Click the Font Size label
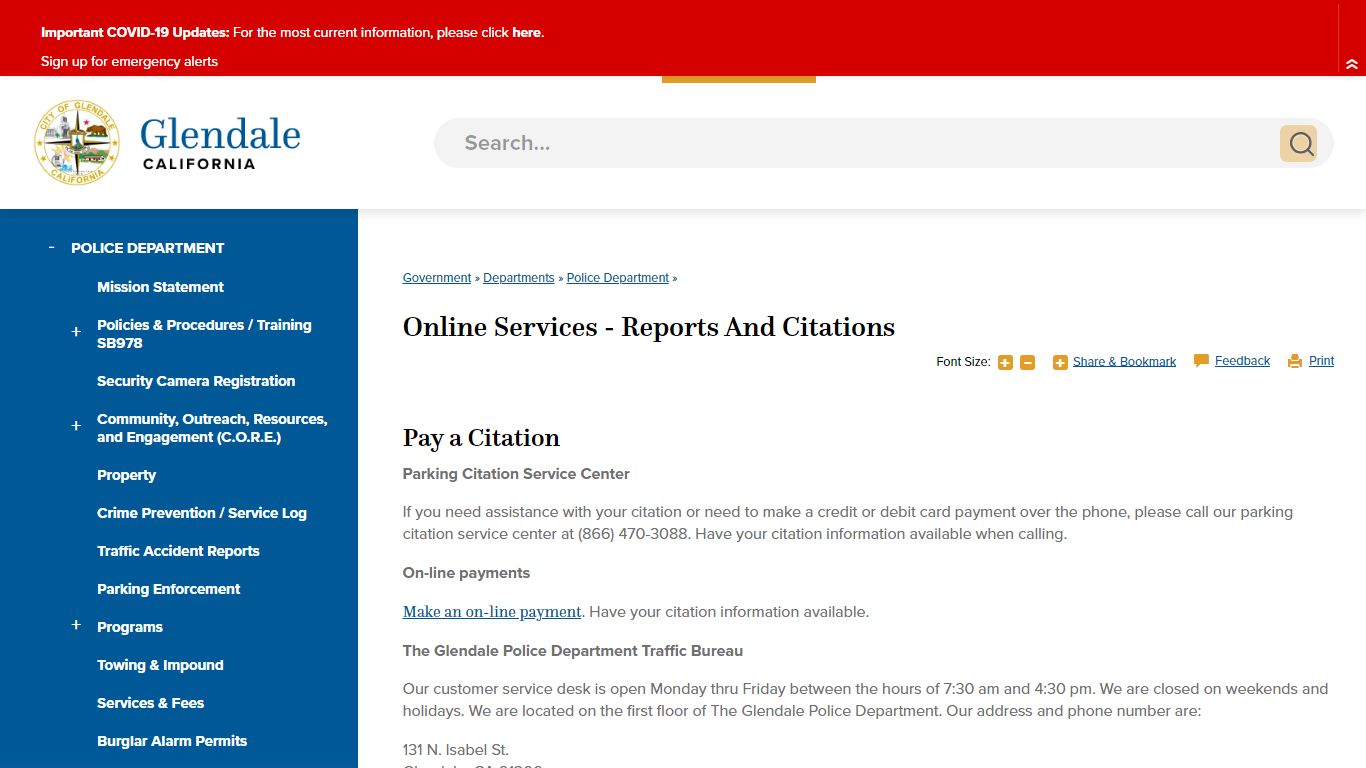 pyautogui.click(x=963, y=362)
